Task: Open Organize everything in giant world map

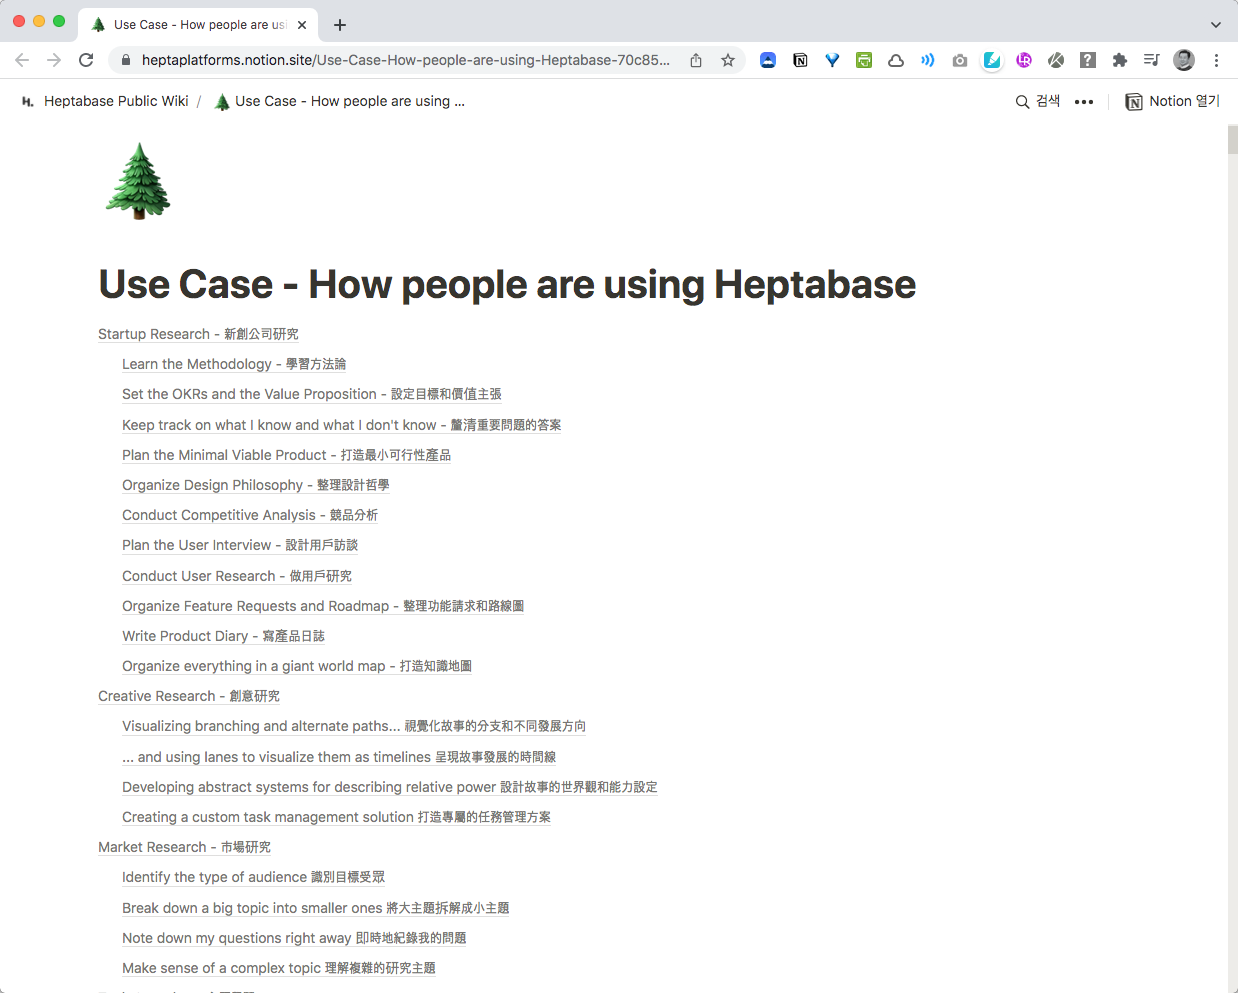Action: point(297,666)
